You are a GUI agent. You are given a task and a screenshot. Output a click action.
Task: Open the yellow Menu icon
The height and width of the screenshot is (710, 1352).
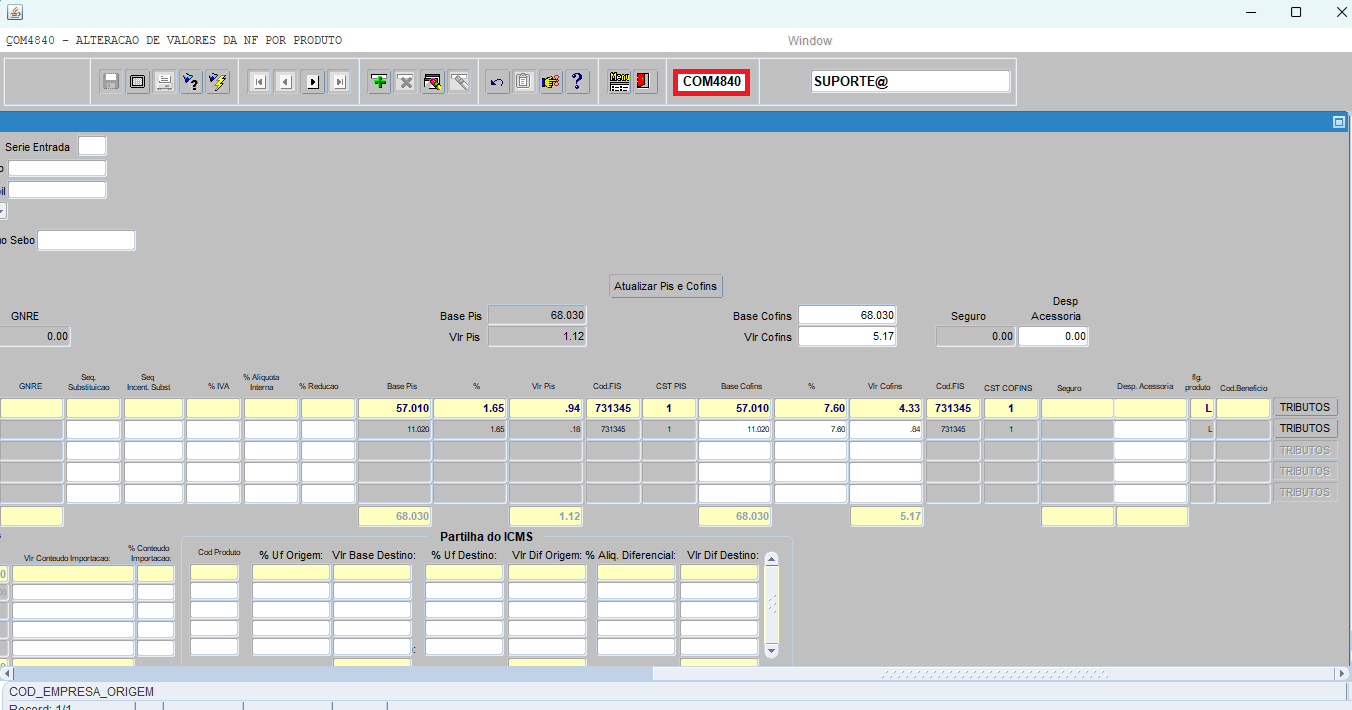coord(619,82)
